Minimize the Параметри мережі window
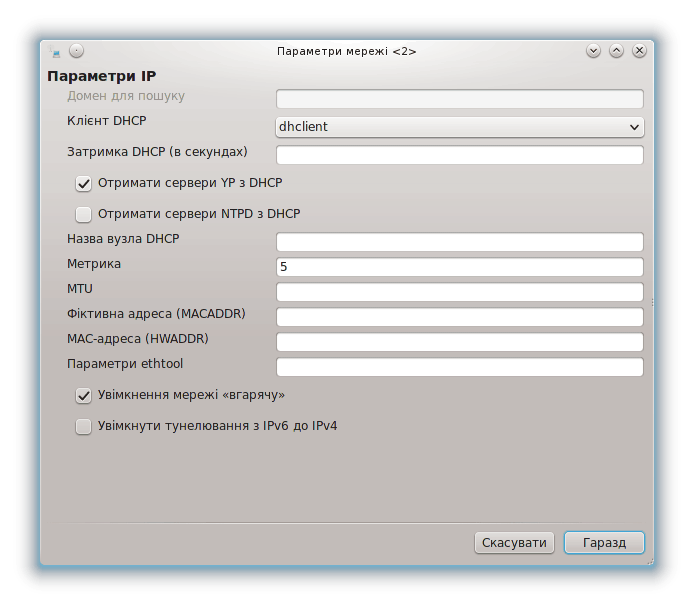Screen dimensions: 694x605 click(x=593, y=51)
